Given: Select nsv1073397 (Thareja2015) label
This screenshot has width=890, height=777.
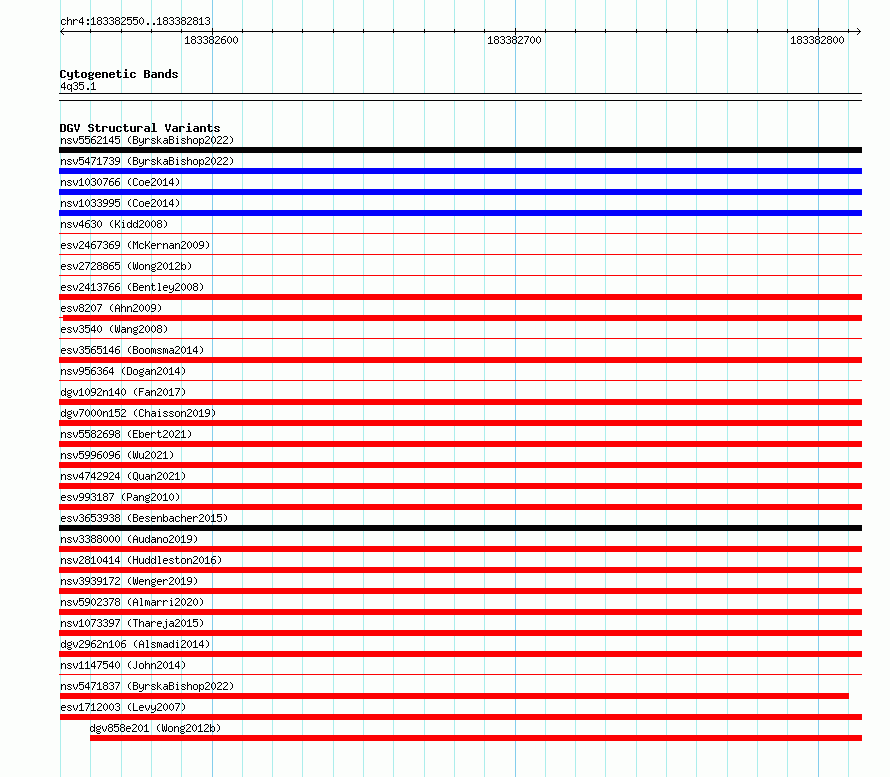Looking at the screenshot, I should (x=132, y=623).
